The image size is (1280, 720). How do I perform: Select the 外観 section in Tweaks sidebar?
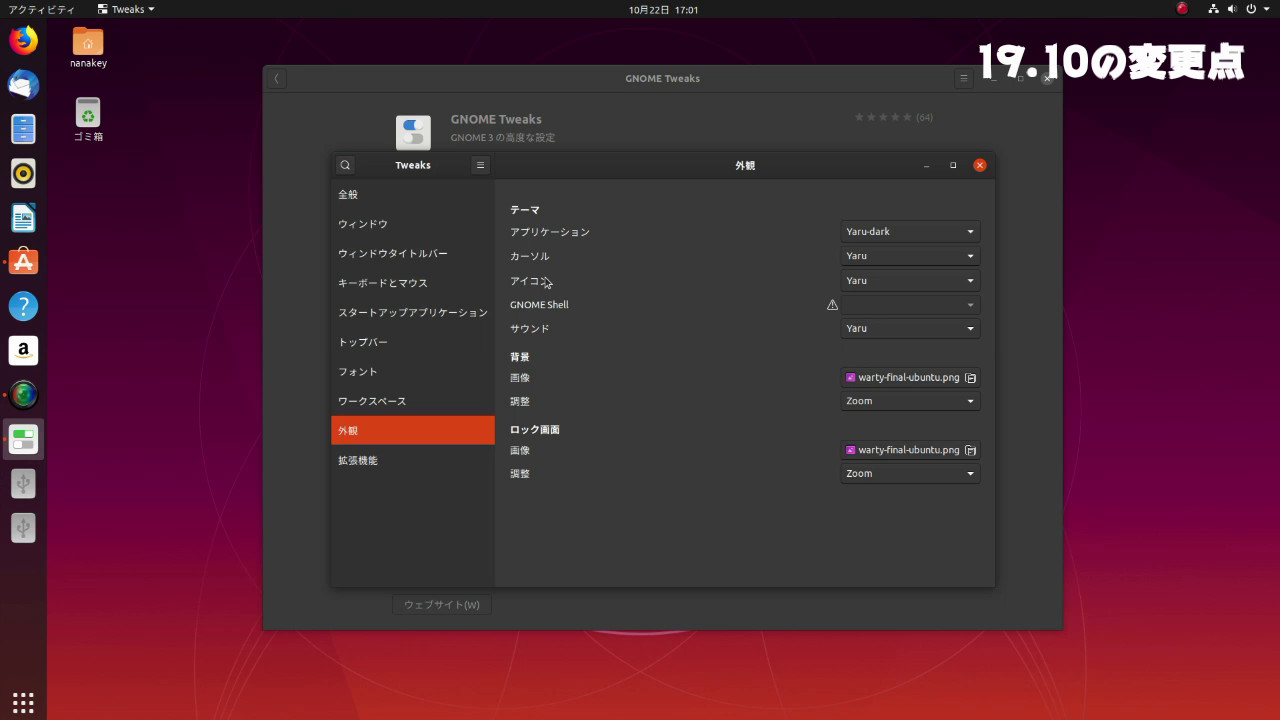coord(412,430)
